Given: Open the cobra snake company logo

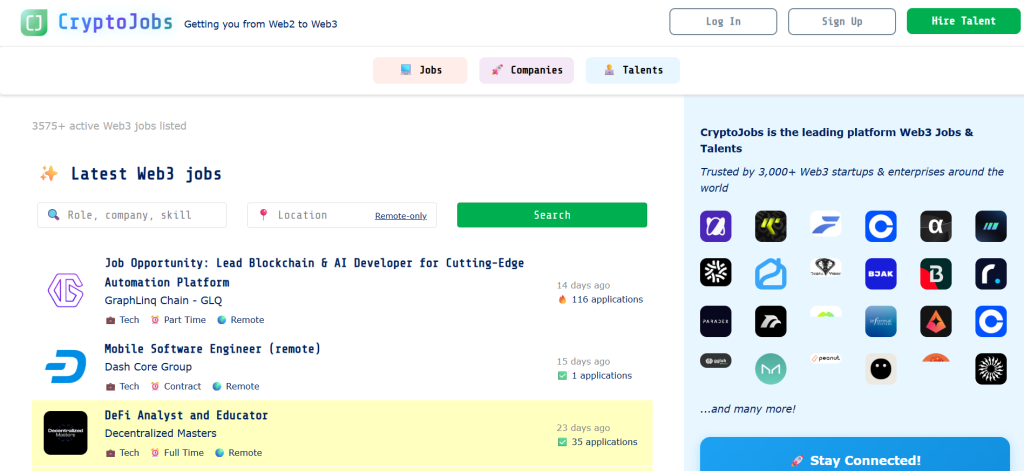Looking at the screenshot, I should click(x=825, y=267).
